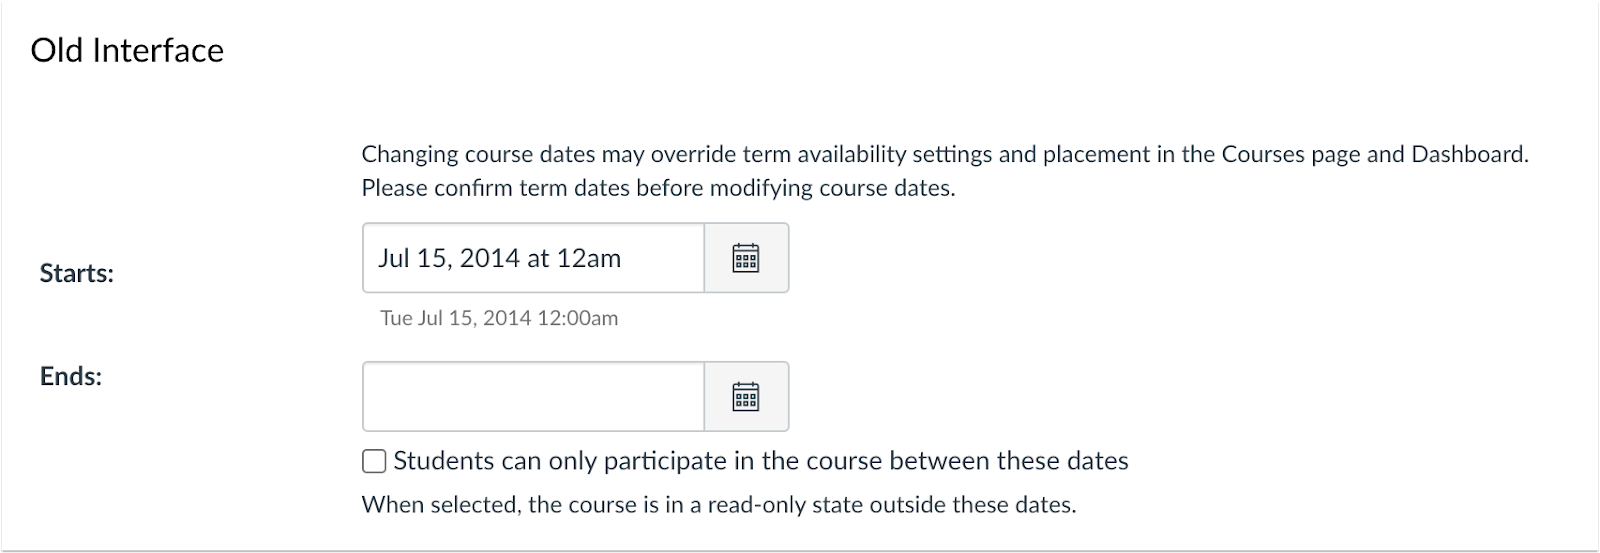Click the 'When selected, the course is read-only' note
Image resolution: width=1600 pixels, height=553 pixels.
pos(718,504)
